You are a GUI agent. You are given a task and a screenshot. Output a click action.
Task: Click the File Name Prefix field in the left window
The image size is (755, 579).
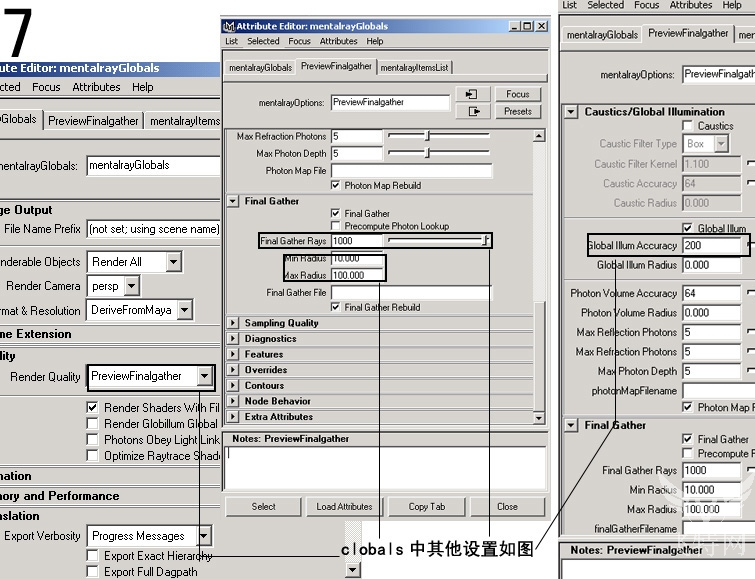(153, 229)
